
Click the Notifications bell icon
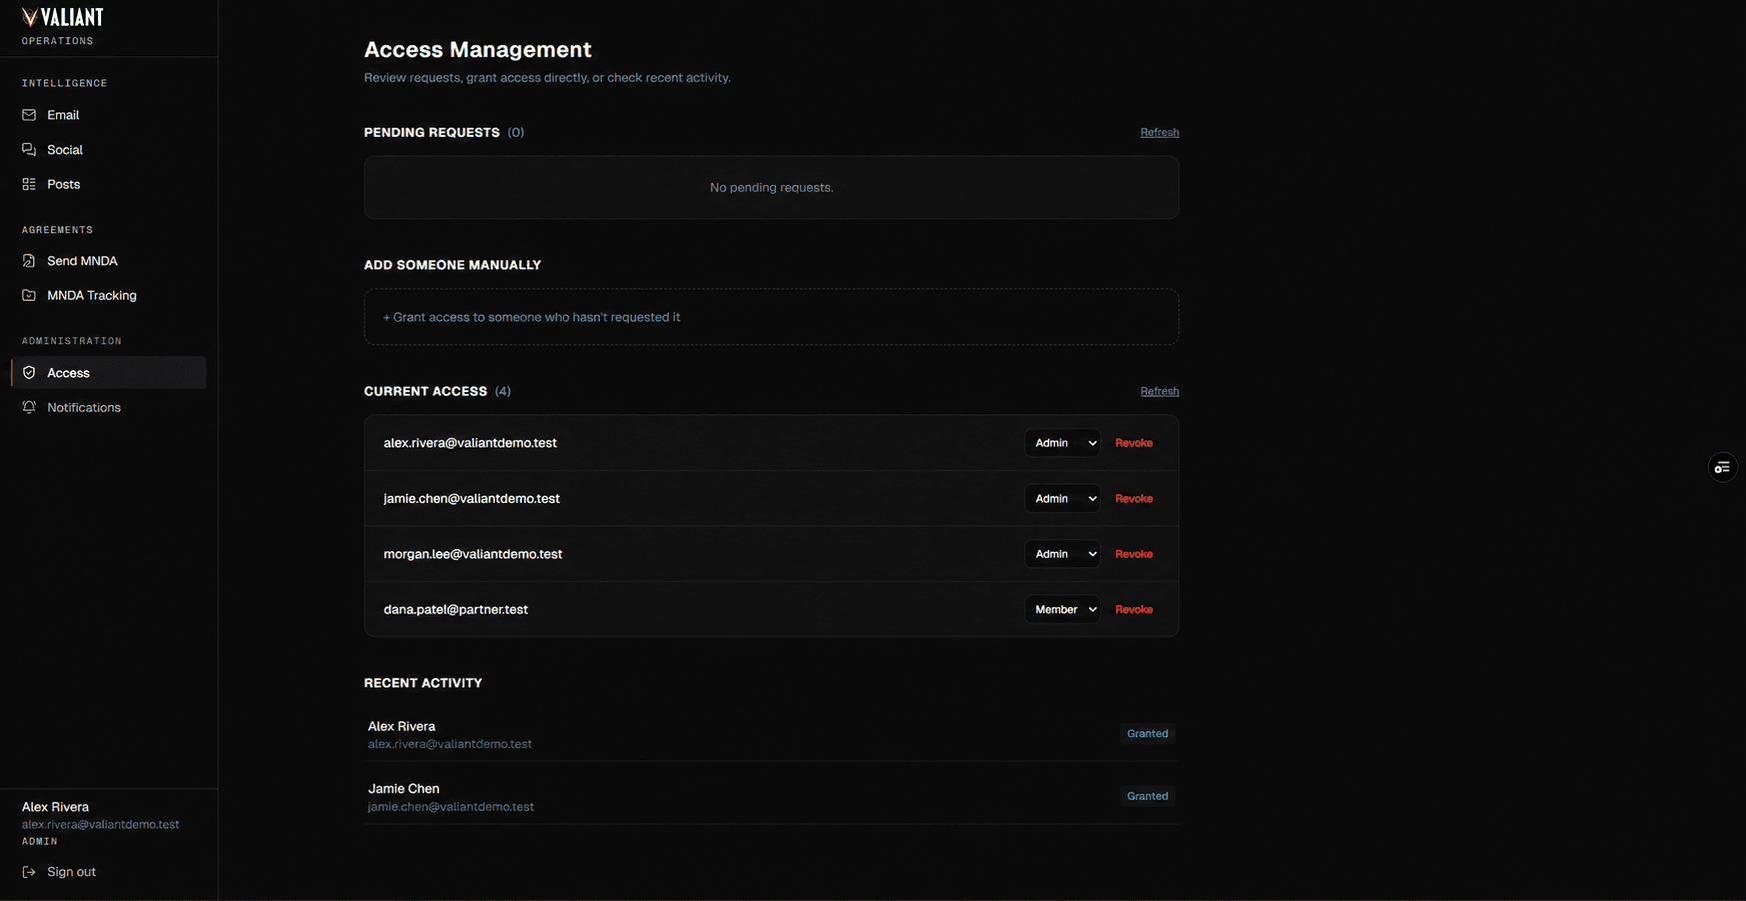(x=29, y=407)
